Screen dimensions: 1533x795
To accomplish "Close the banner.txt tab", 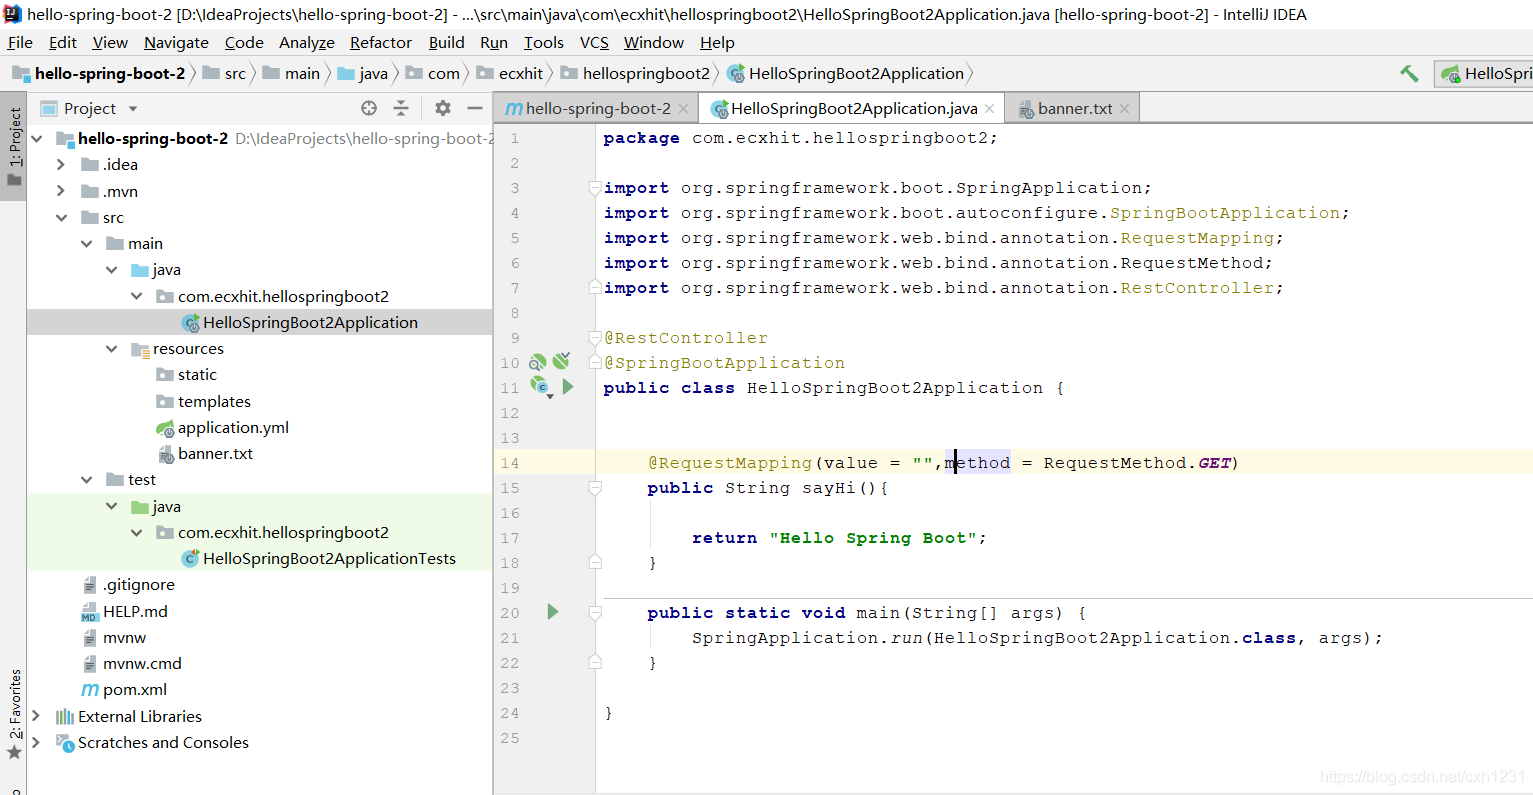I will click(1124, 108).
